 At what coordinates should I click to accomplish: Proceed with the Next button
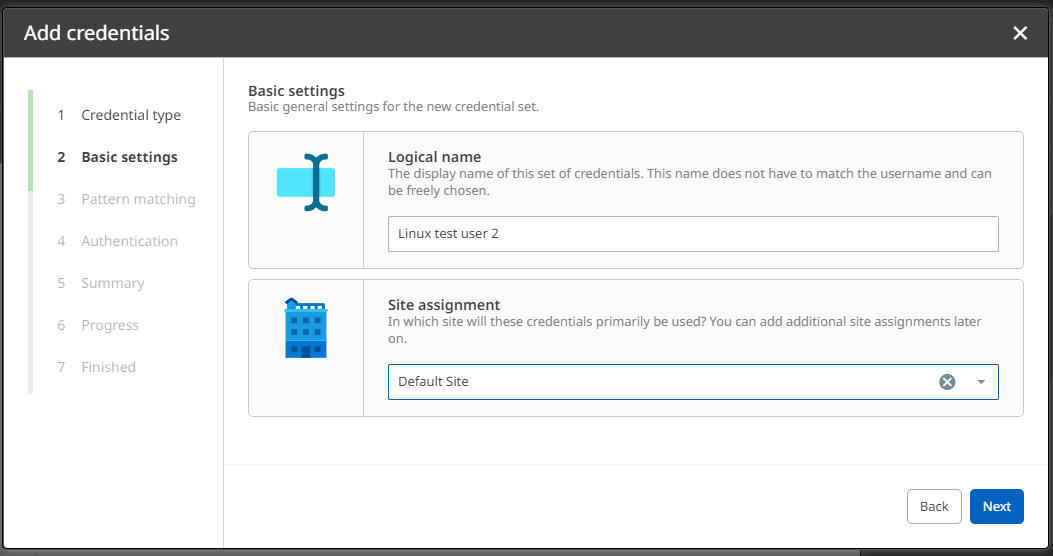996,506
